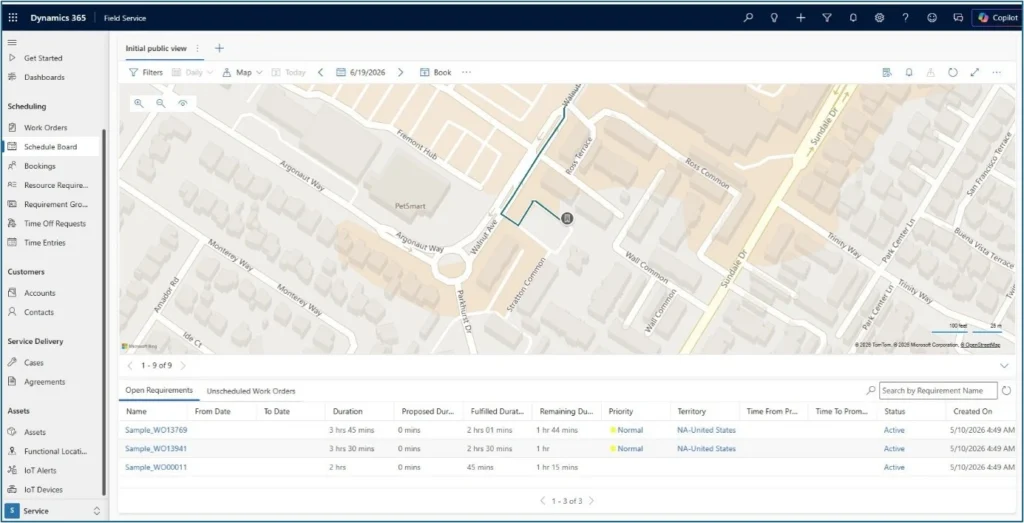
Task: Open the lightbulb assistant icon
Action: 775,18
